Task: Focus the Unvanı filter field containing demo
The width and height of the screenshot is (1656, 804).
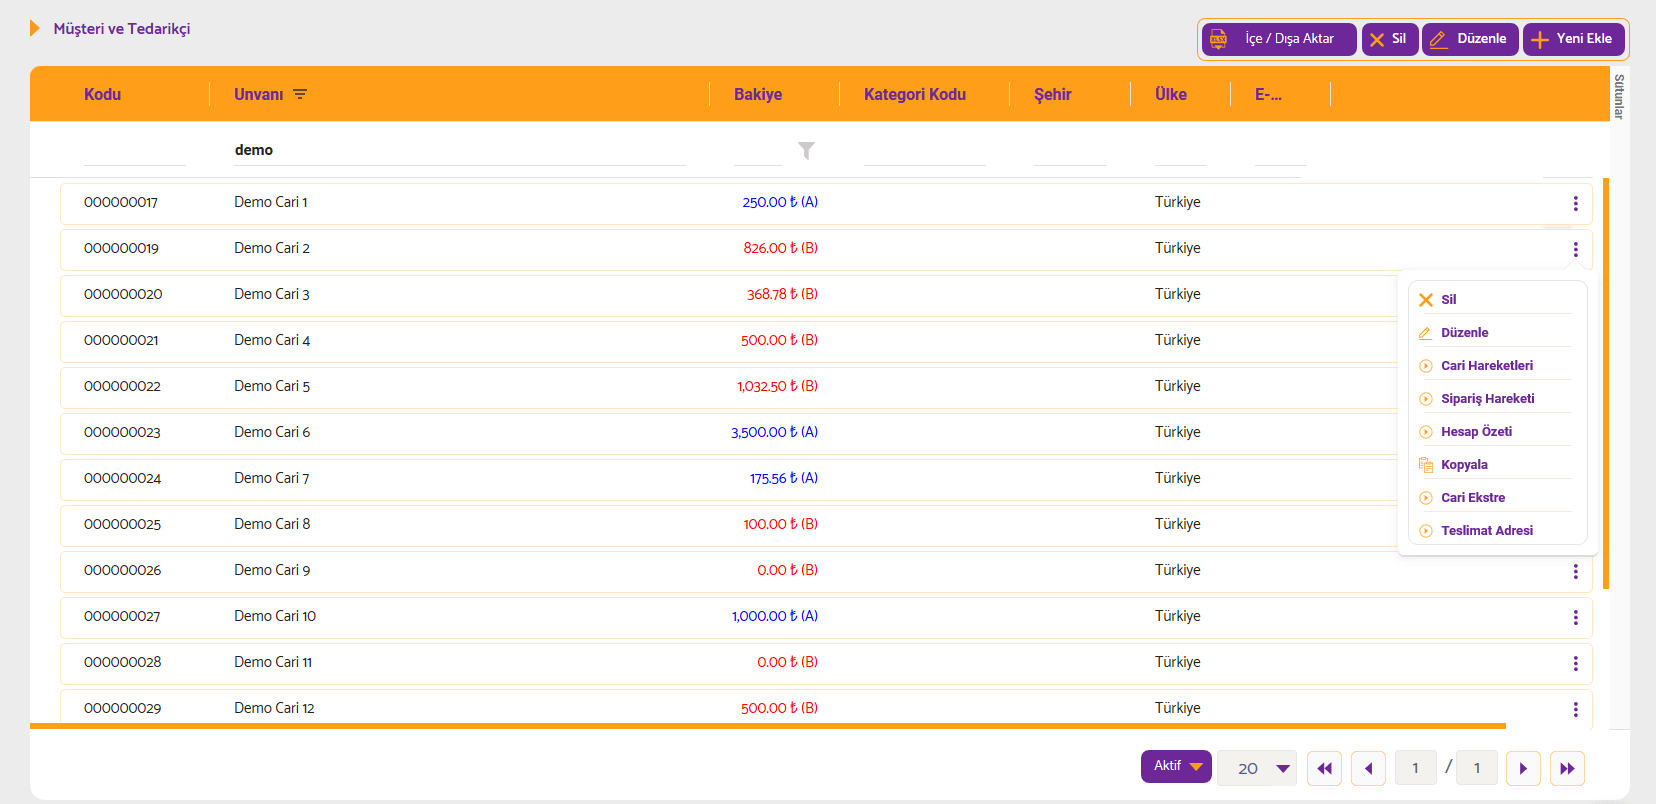Action: (x=460, y=150)
